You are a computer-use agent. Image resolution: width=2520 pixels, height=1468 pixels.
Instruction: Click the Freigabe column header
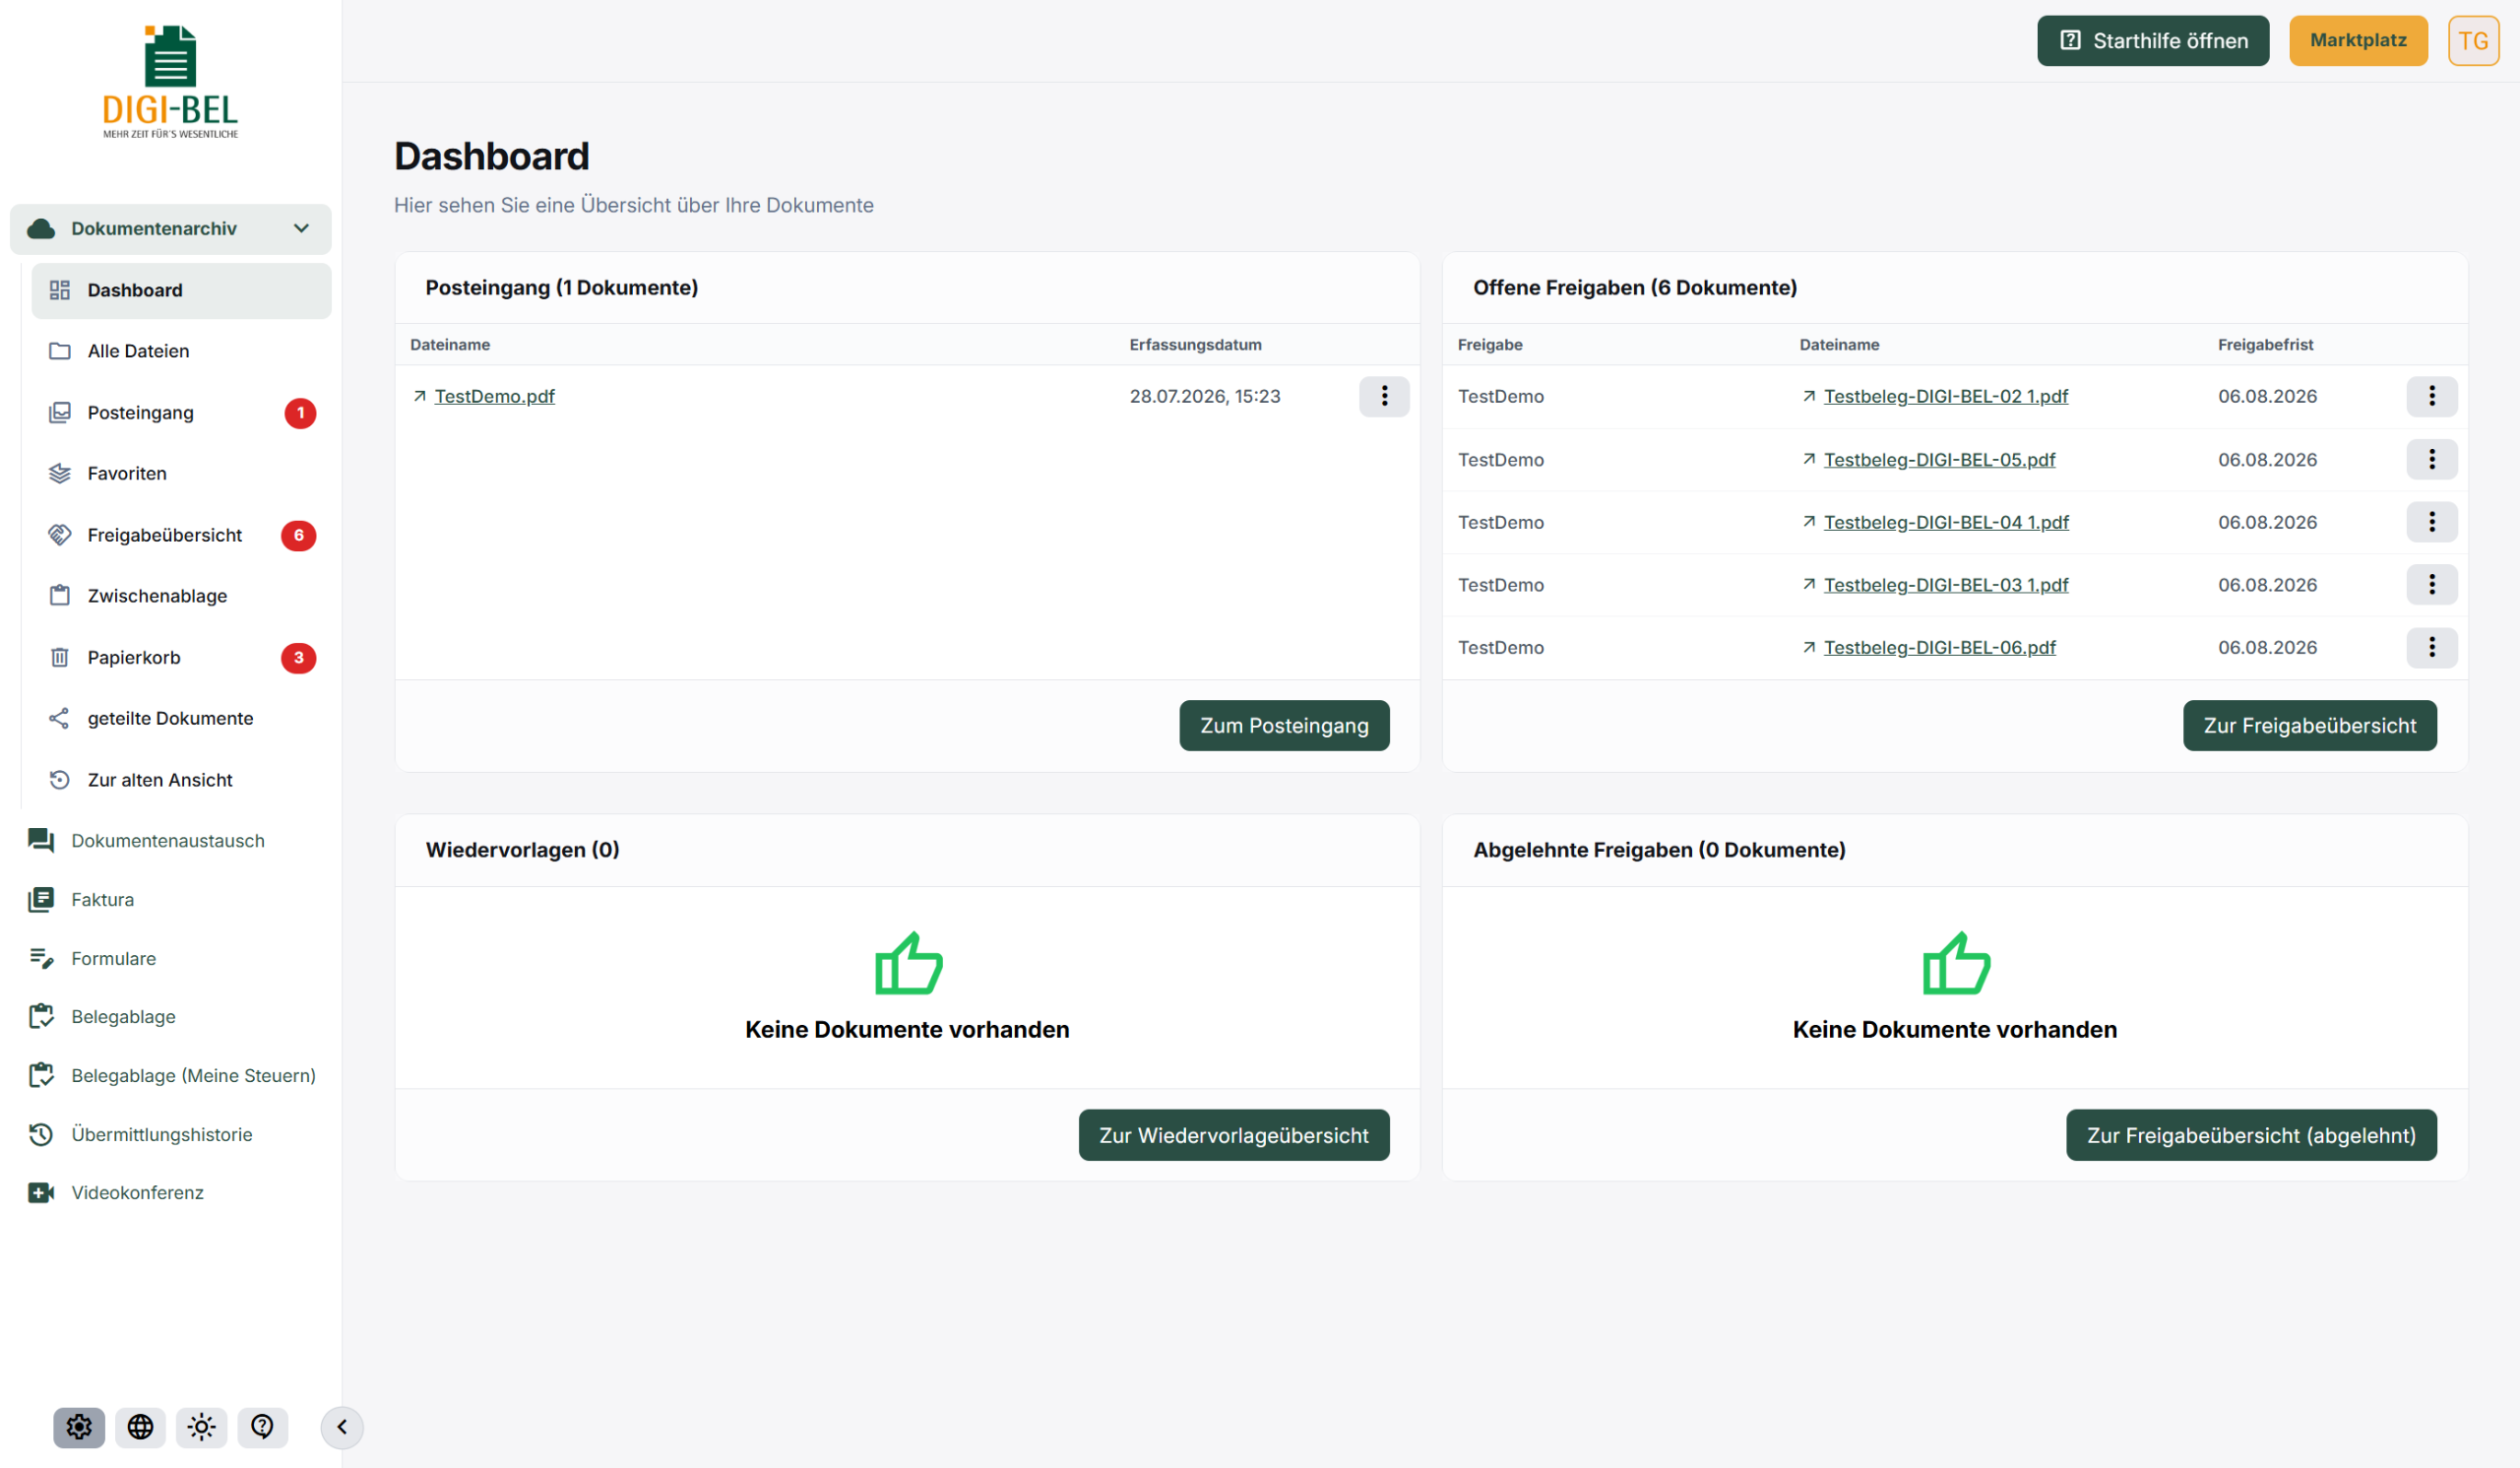[1490, 345]
